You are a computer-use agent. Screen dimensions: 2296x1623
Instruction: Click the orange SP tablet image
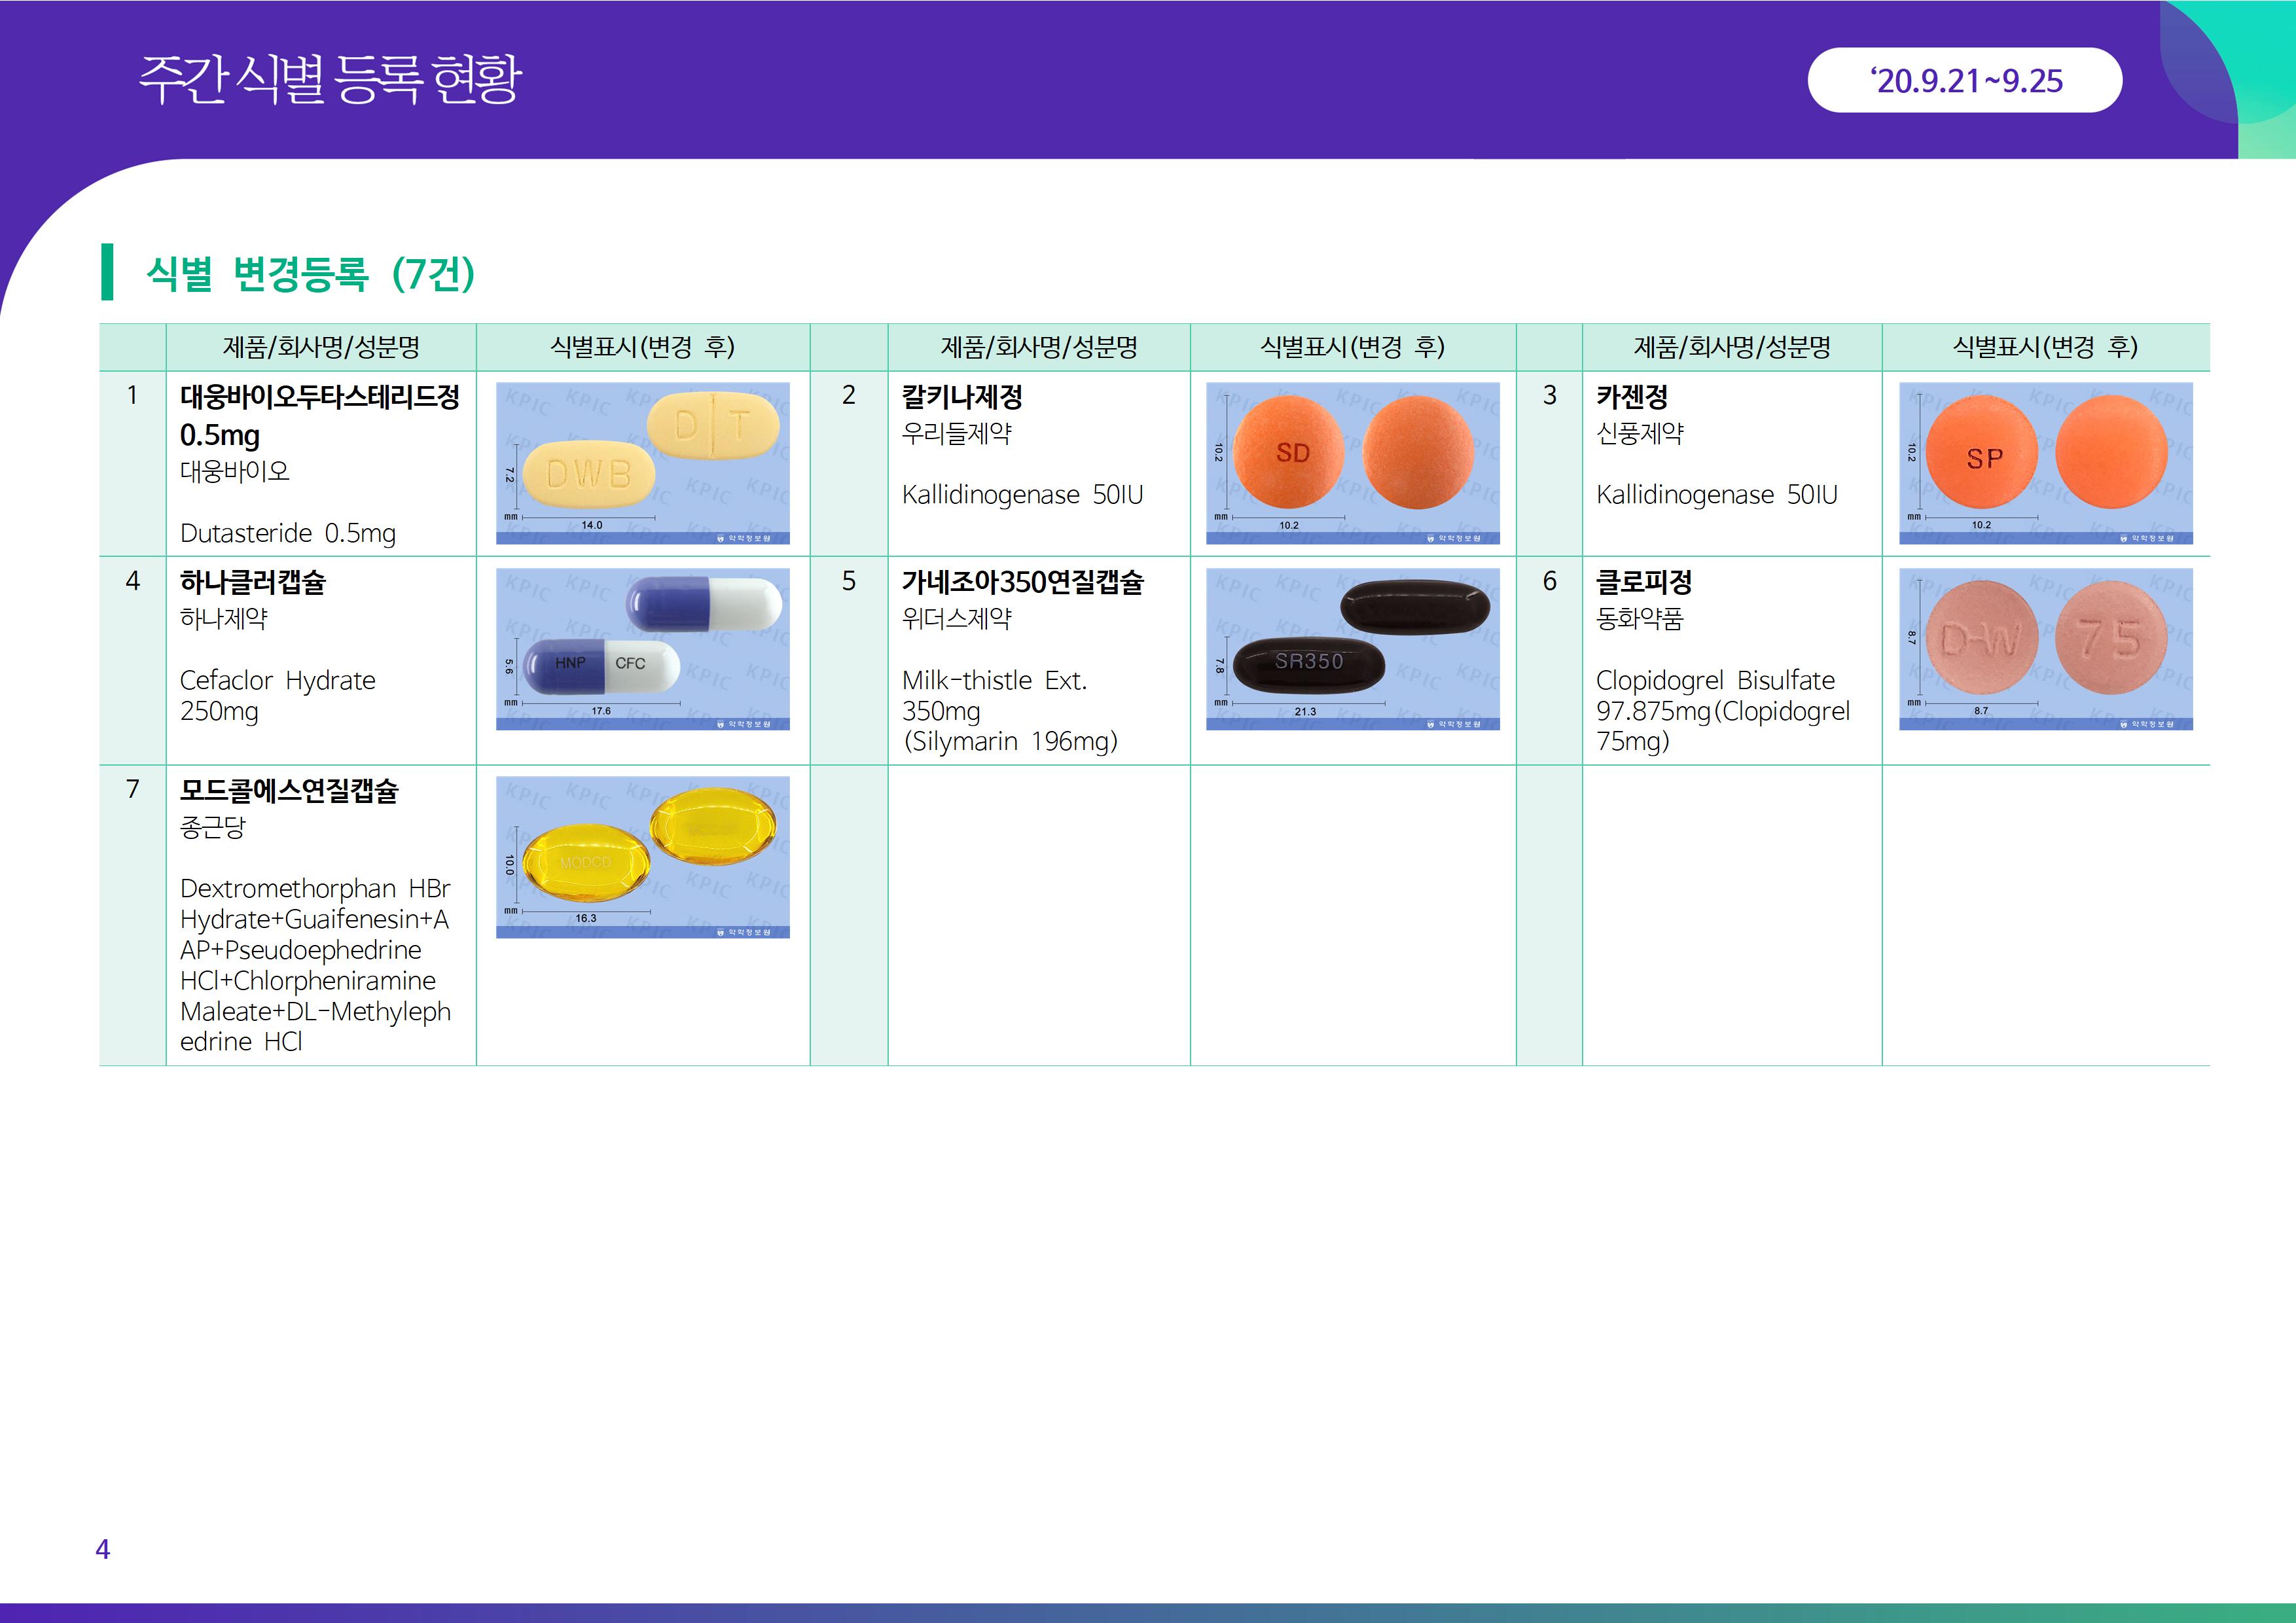click(2045, 463)
